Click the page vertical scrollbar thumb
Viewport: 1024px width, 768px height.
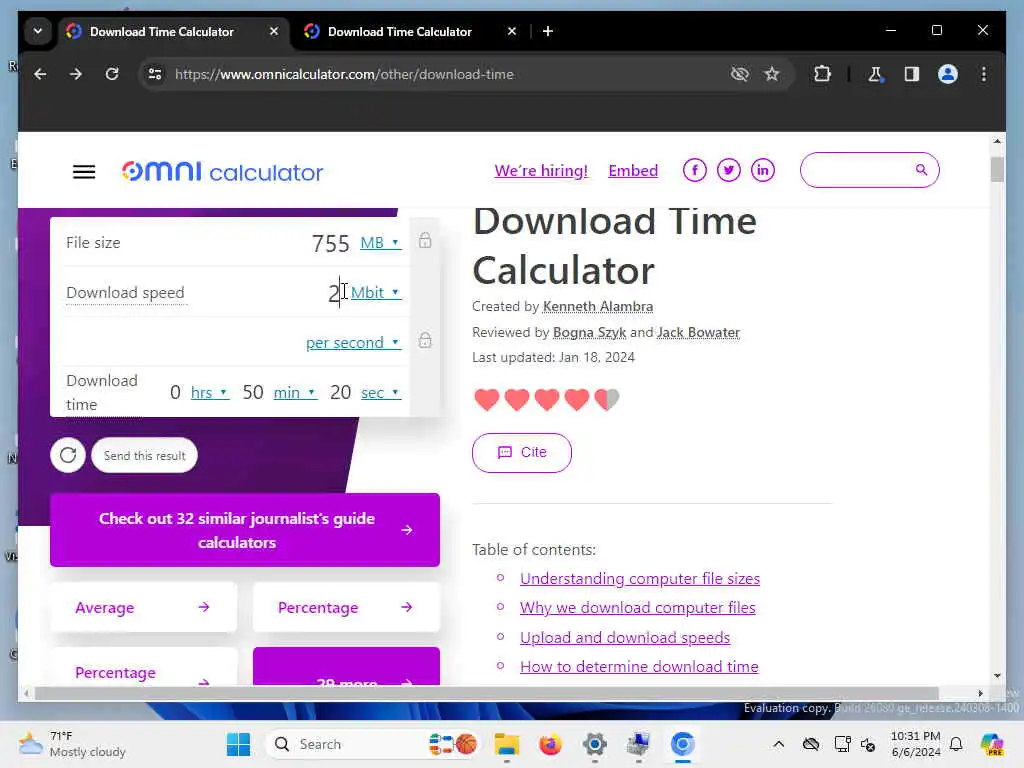tap(997, 170)
